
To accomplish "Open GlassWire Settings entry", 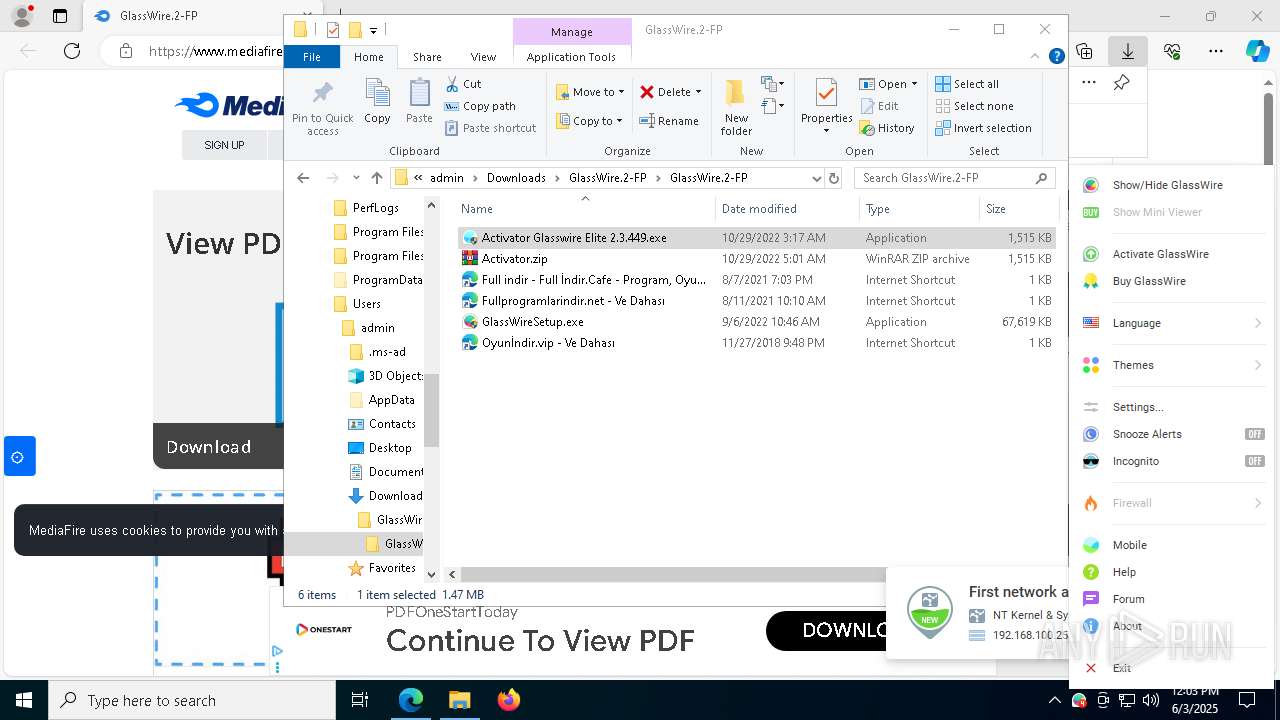I will click(1138, 407).
